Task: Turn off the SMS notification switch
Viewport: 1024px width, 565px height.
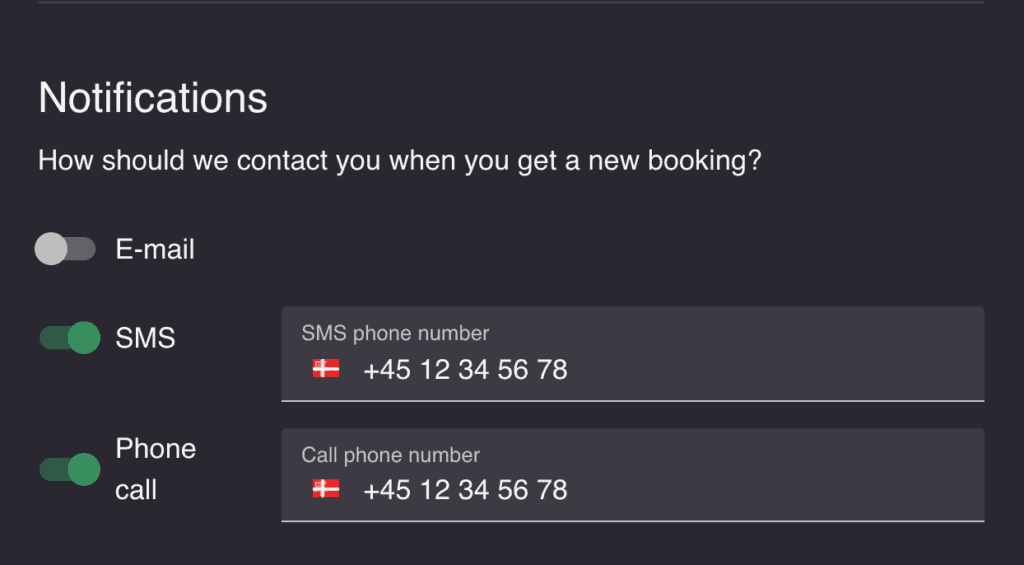Action: click(x=70, y=338)
